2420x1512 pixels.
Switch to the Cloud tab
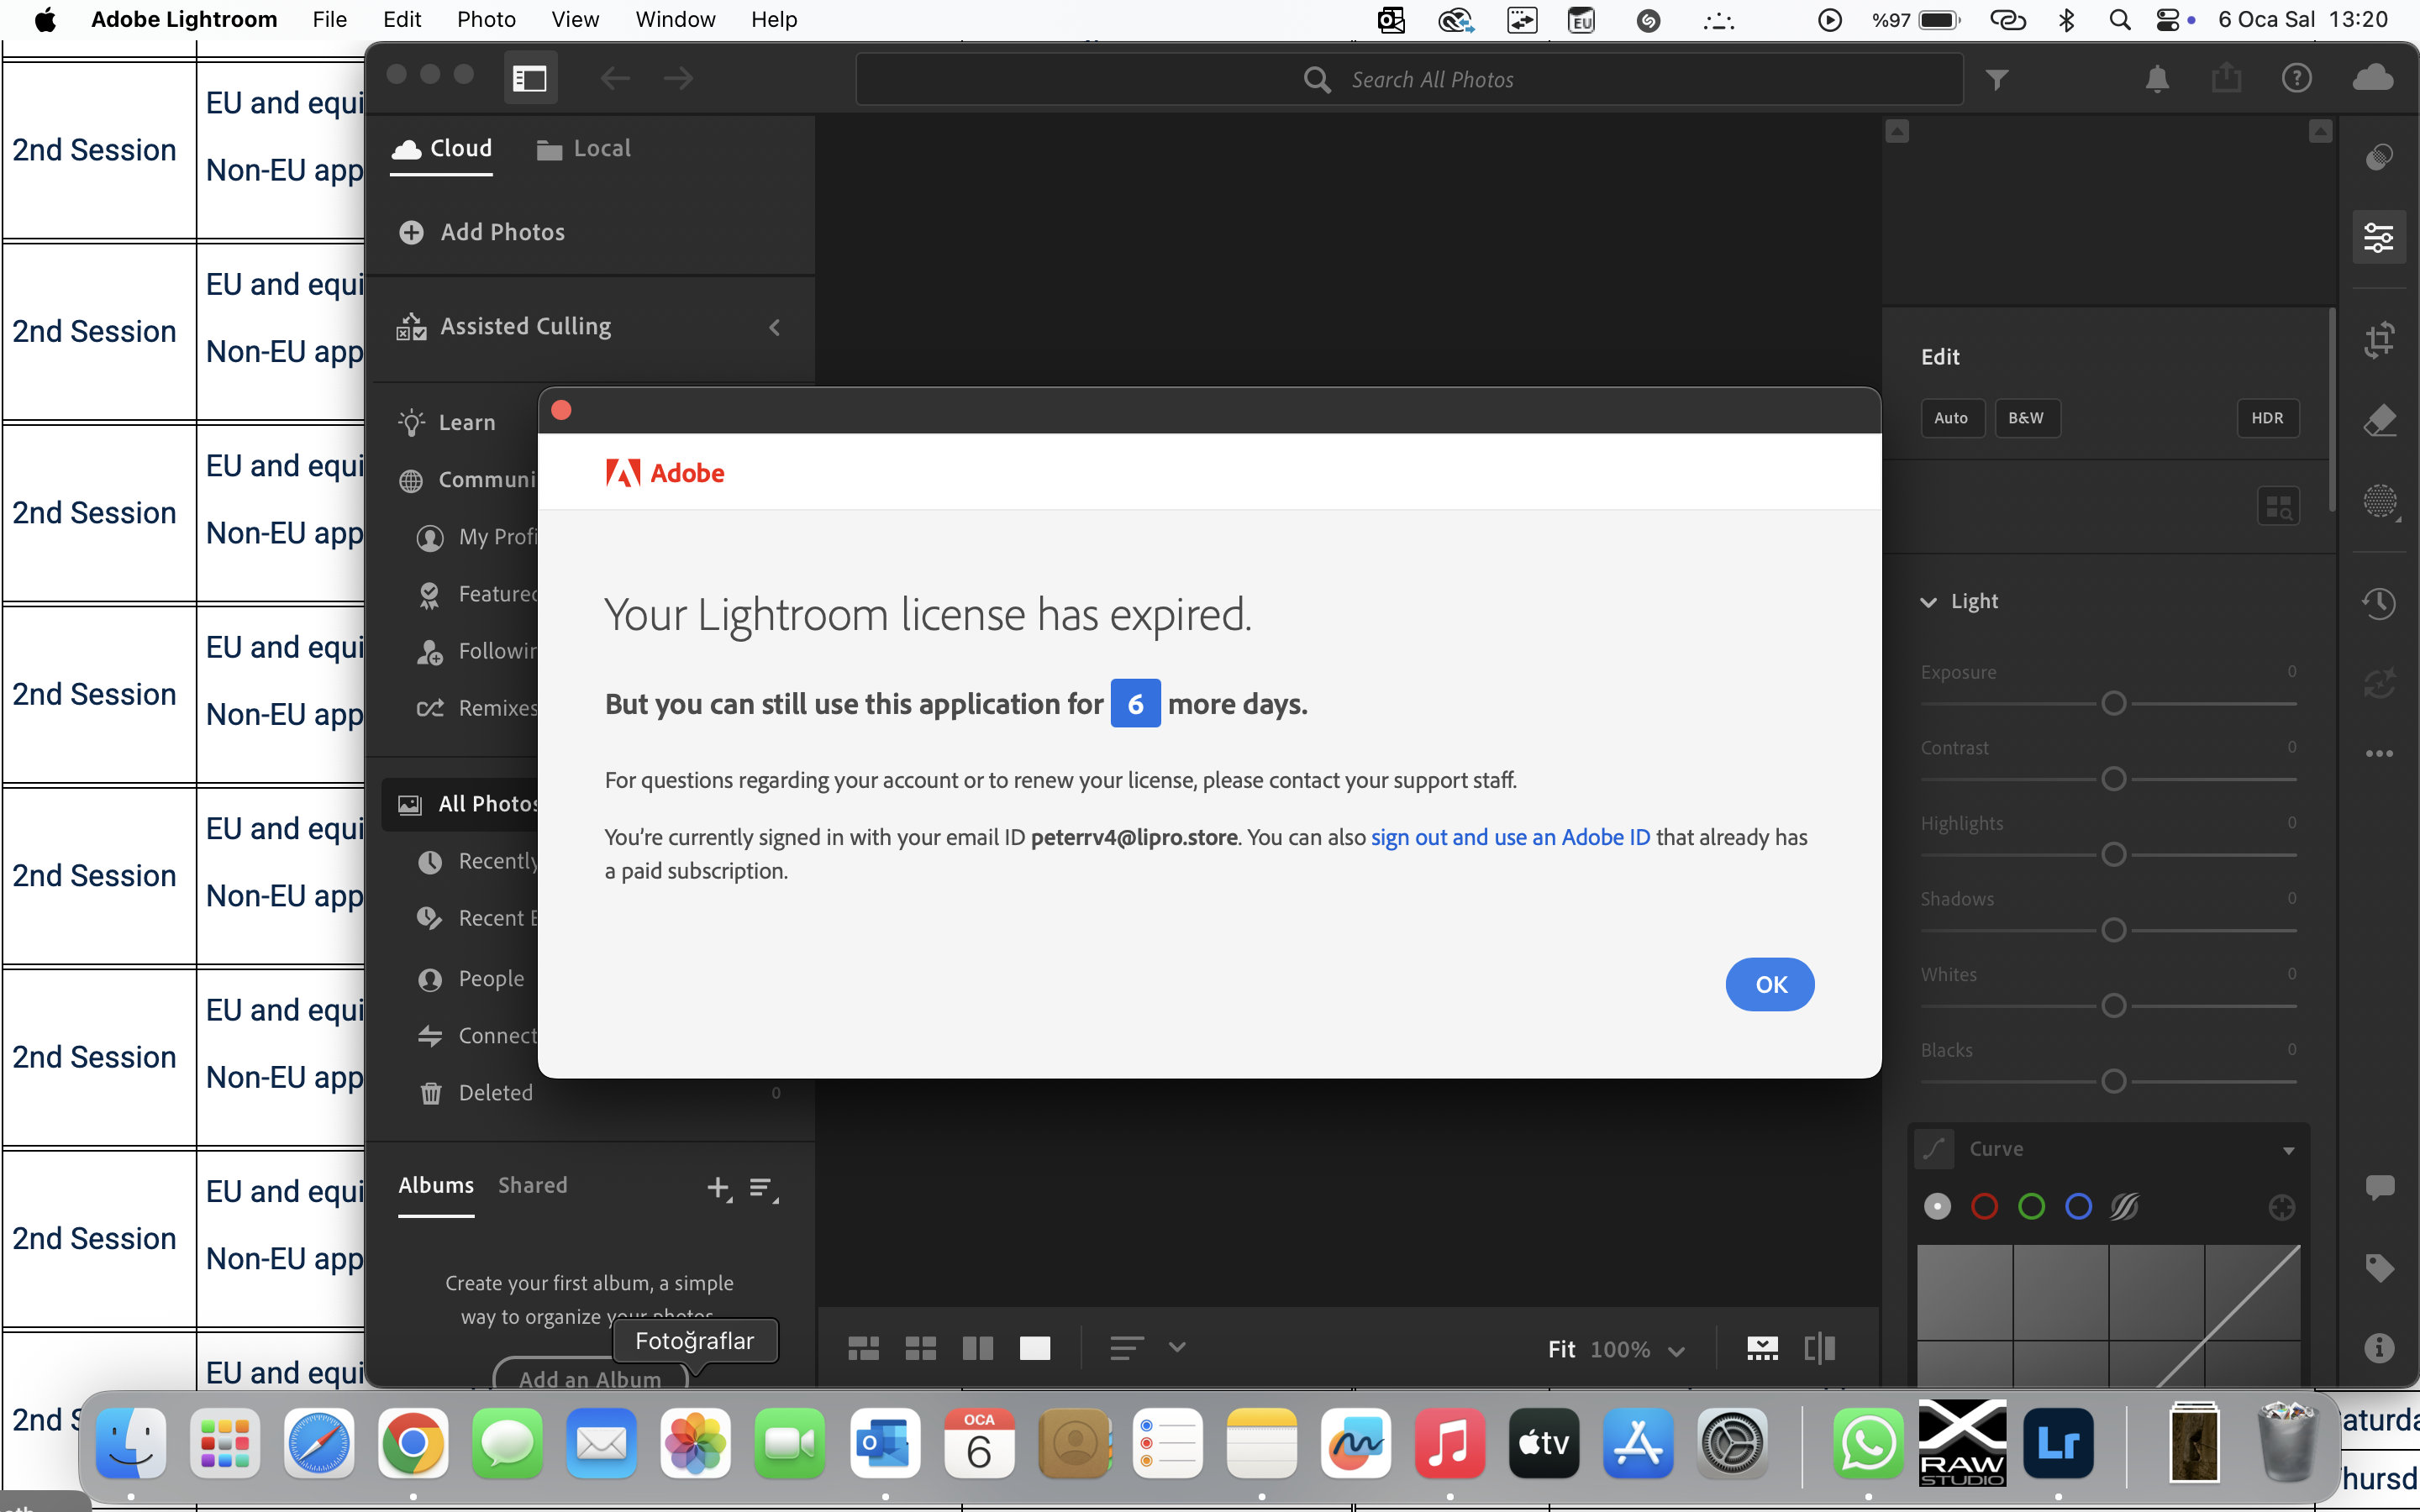click(441, 149)
